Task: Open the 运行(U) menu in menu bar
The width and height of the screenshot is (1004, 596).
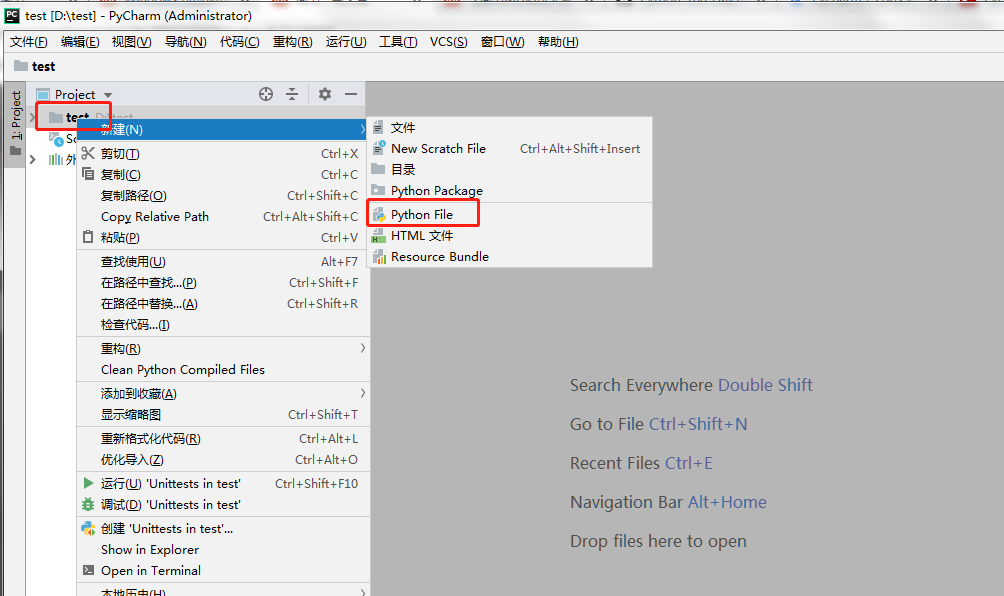Action: [346, 42]
